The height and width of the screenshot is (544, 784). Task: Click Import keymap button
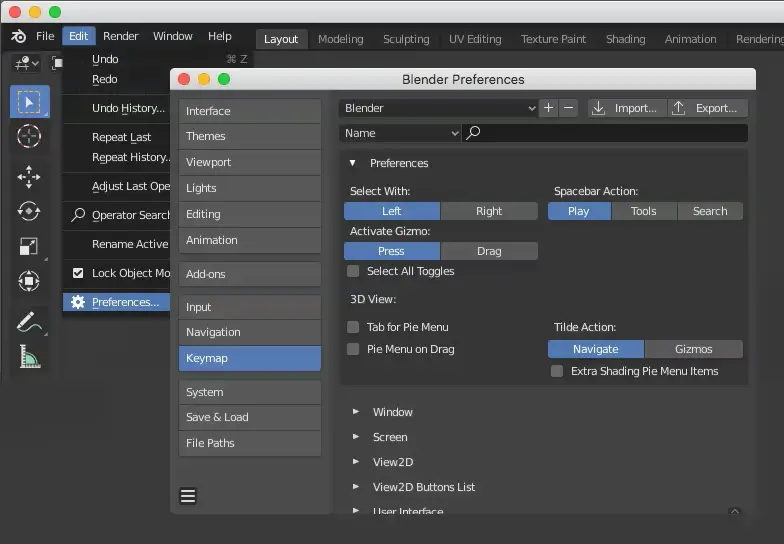[x=628, y=108]
